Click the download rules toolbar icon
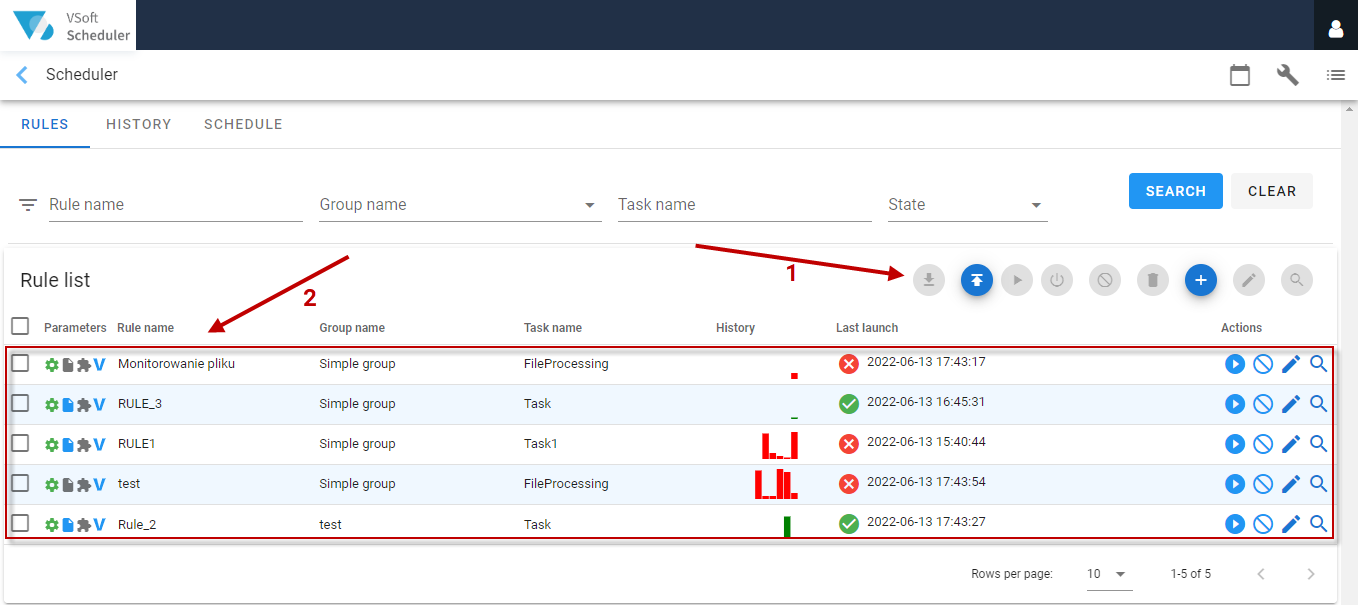This screenshot has width=1358, height=605. point(929,280)
